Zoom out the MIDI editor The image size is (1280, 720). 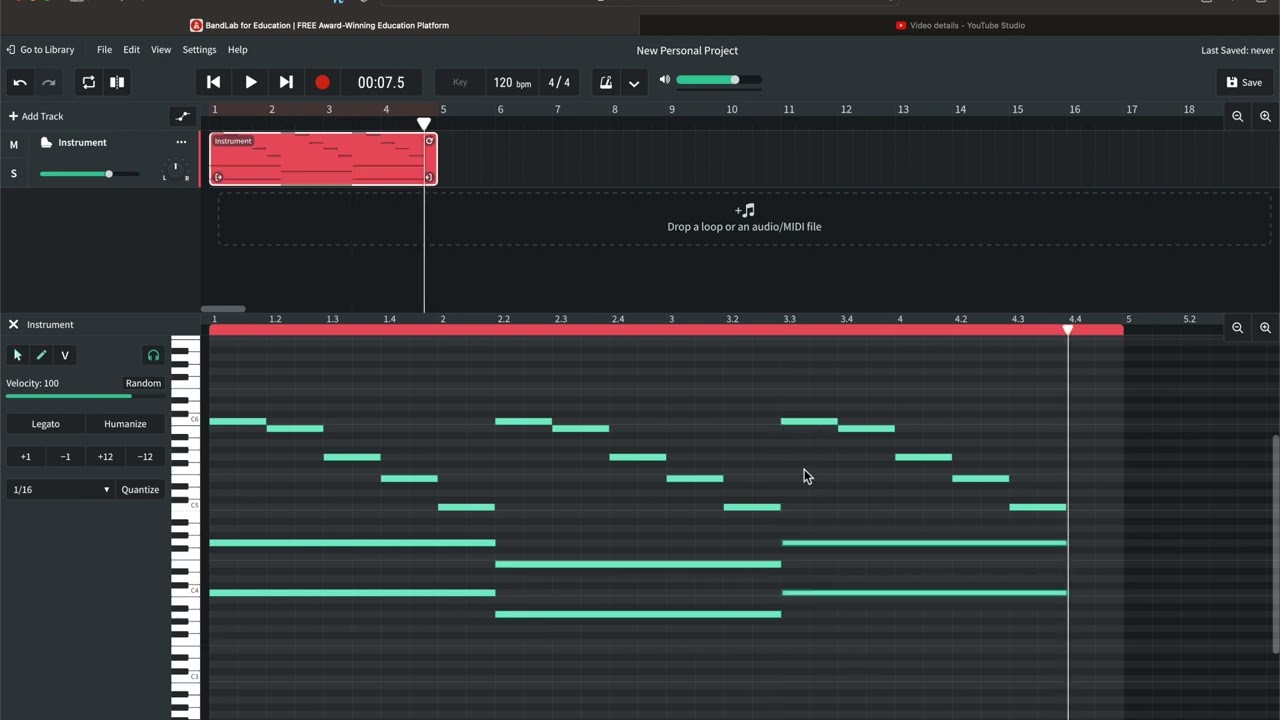[x=1237, y=328]
